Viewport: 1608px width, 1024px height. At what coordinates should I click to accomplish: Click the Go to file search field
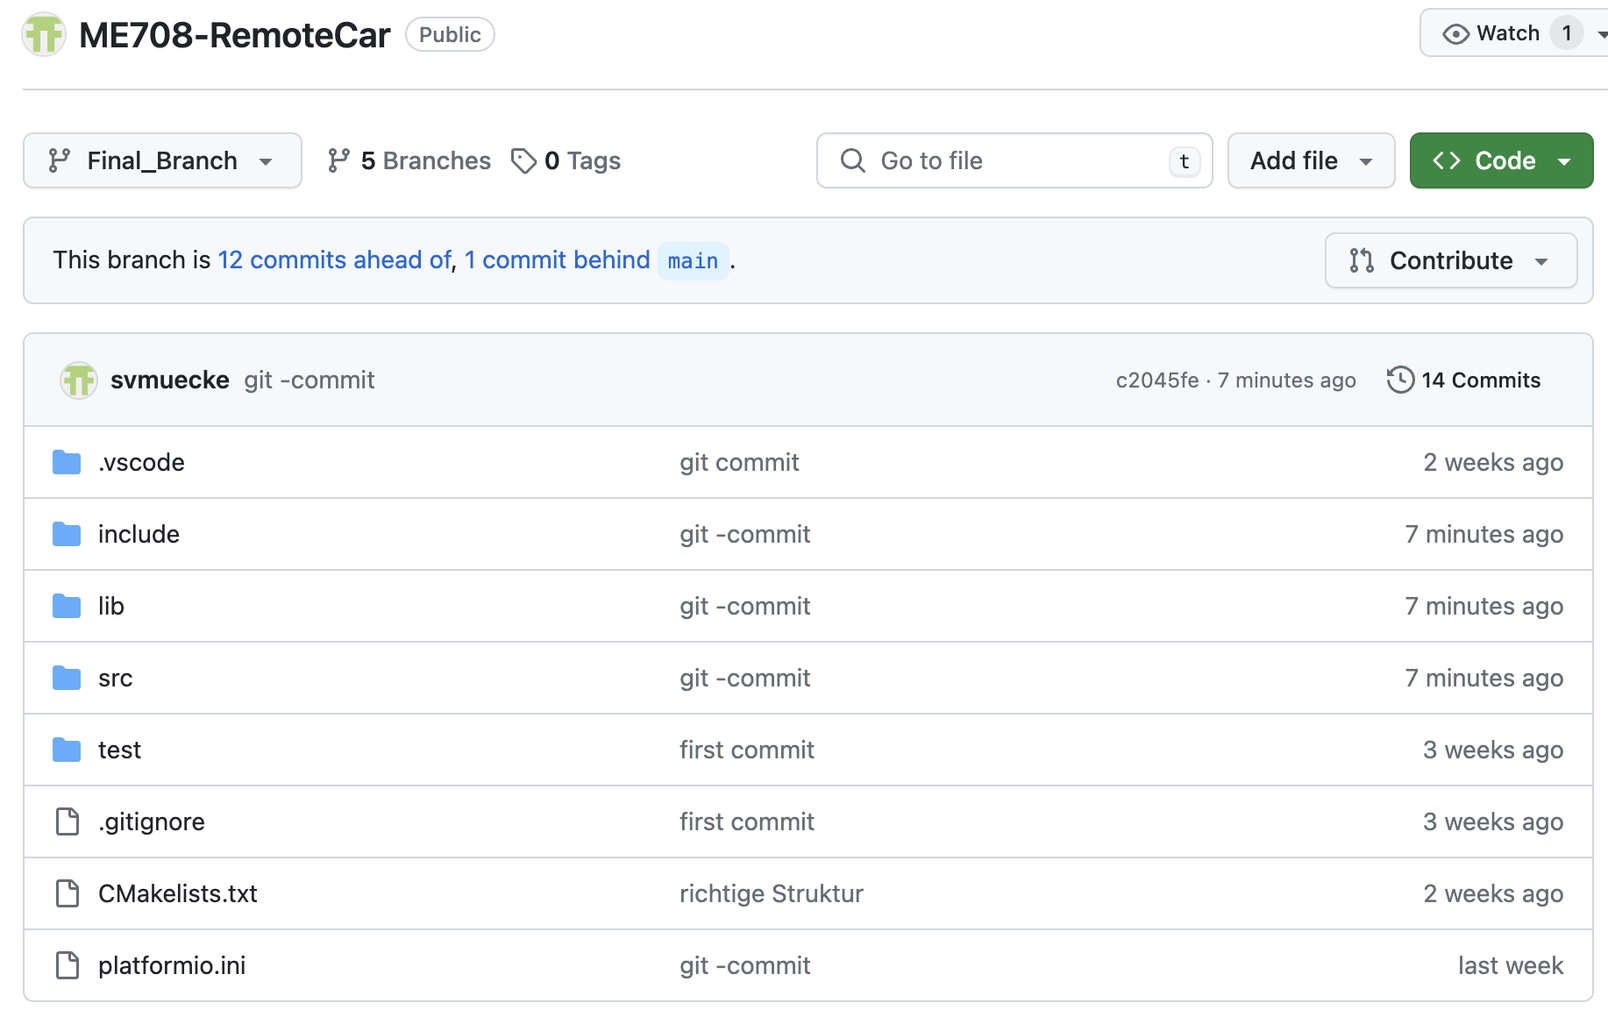tap(1014, 161)
